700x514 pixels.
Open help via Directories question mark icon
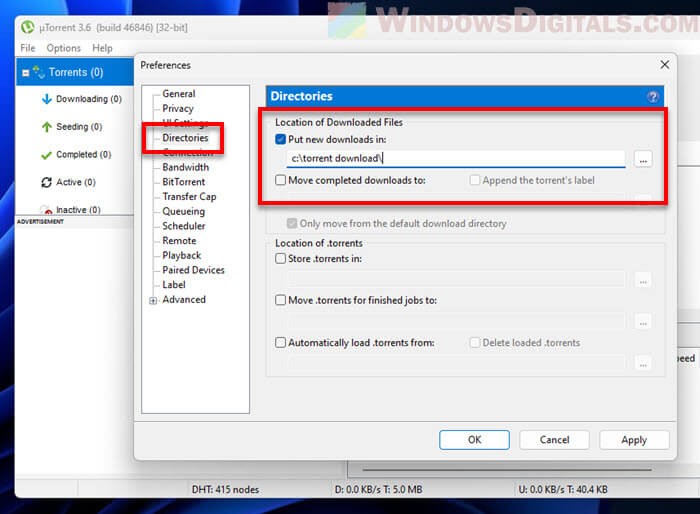(653, 96)
